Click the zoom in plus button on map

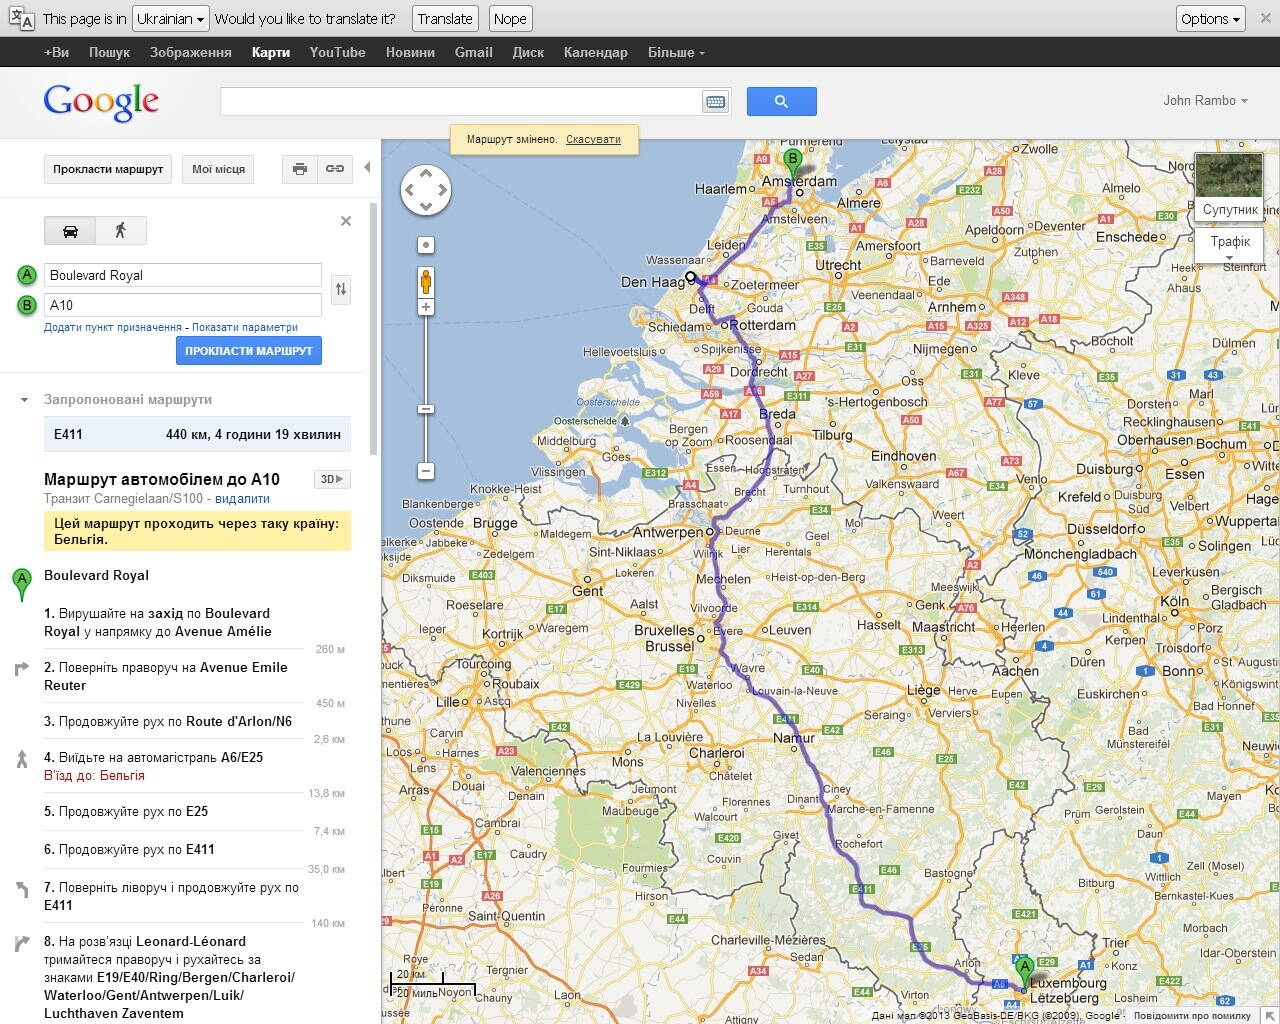click(x=426, y=308)
